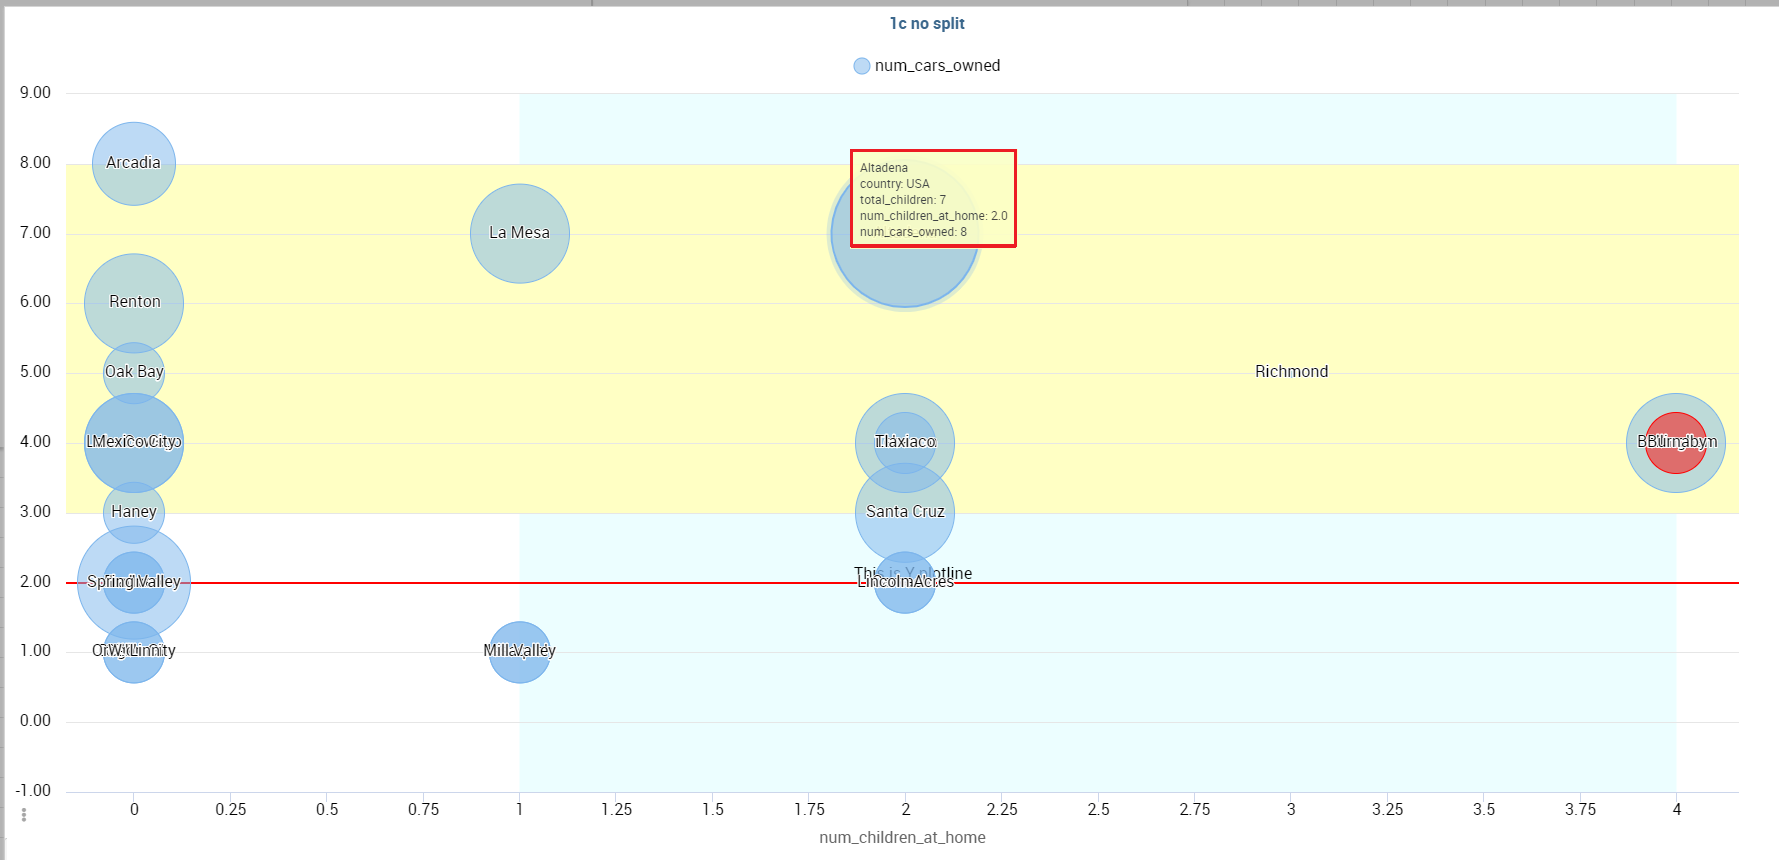Select the Haney bubble
Image resolution: width=1782 pixels, height=862 pixels.
coord(134,512)
